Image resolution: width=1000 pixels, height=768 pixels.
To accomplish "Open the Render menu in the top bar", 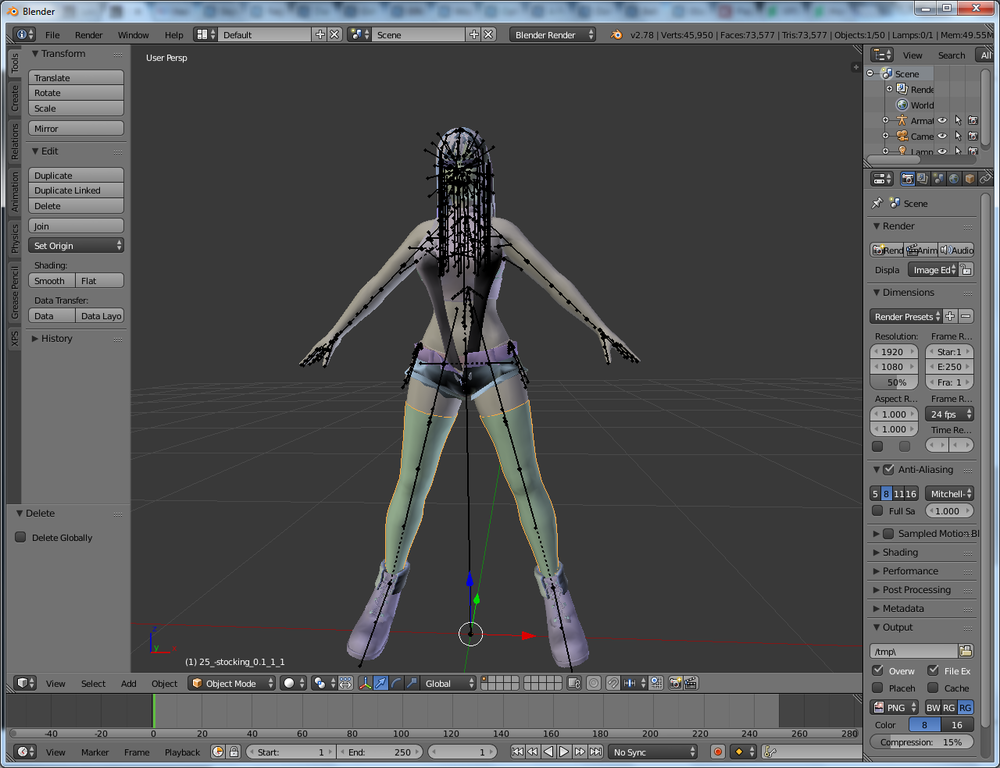I will (89, 34).
